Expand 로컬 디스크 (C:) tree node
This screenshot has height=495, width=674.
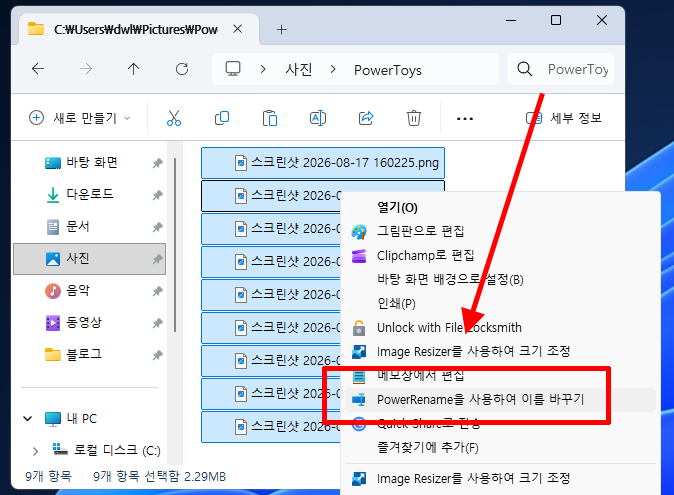(x=35, y=451)
